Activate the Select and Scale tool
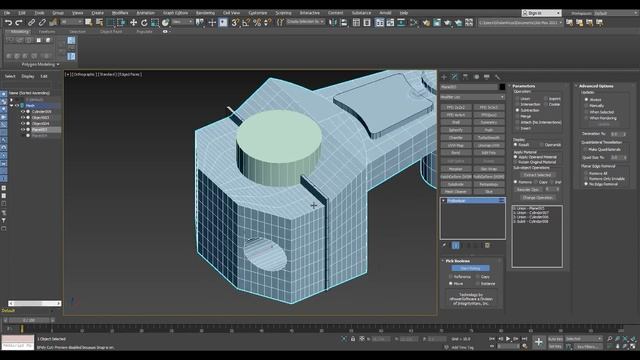Viewport: 640px width, 360px height. pos(155,23)
